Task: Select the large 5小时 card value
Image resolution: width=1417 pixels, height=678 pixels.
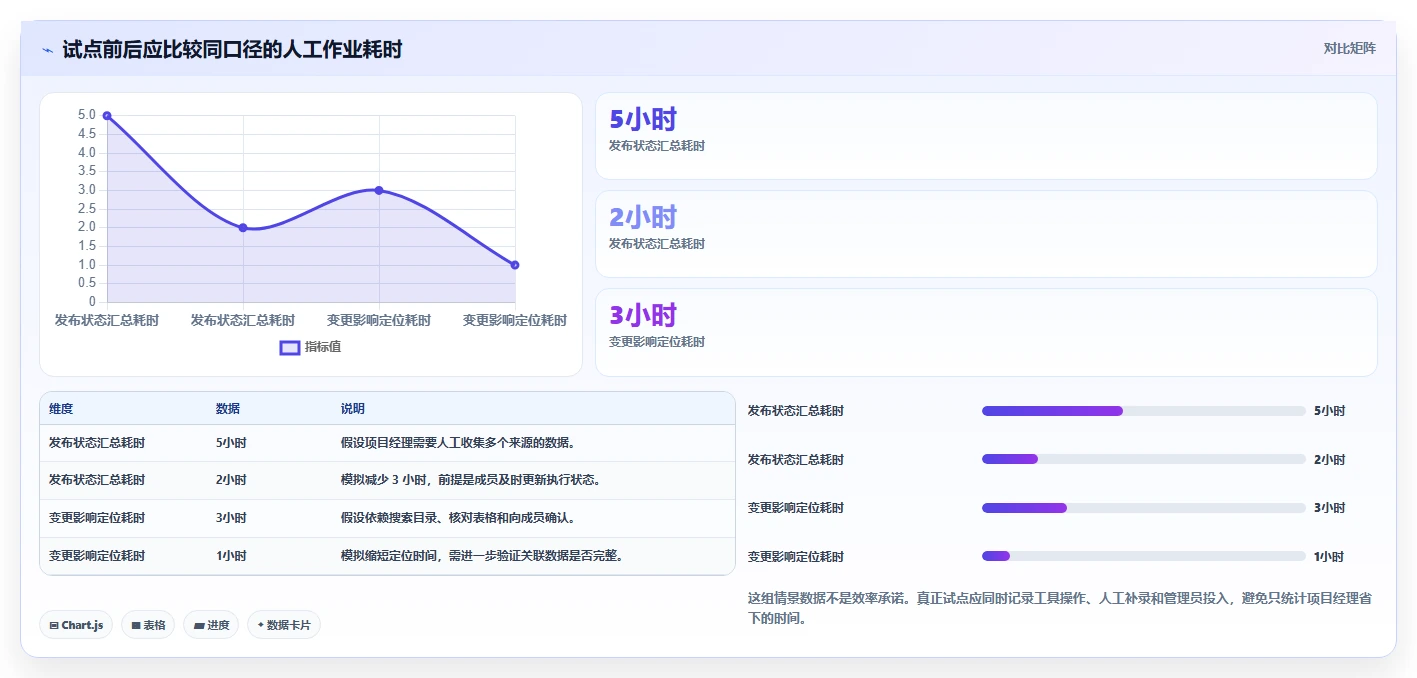Action: (643, 119)
